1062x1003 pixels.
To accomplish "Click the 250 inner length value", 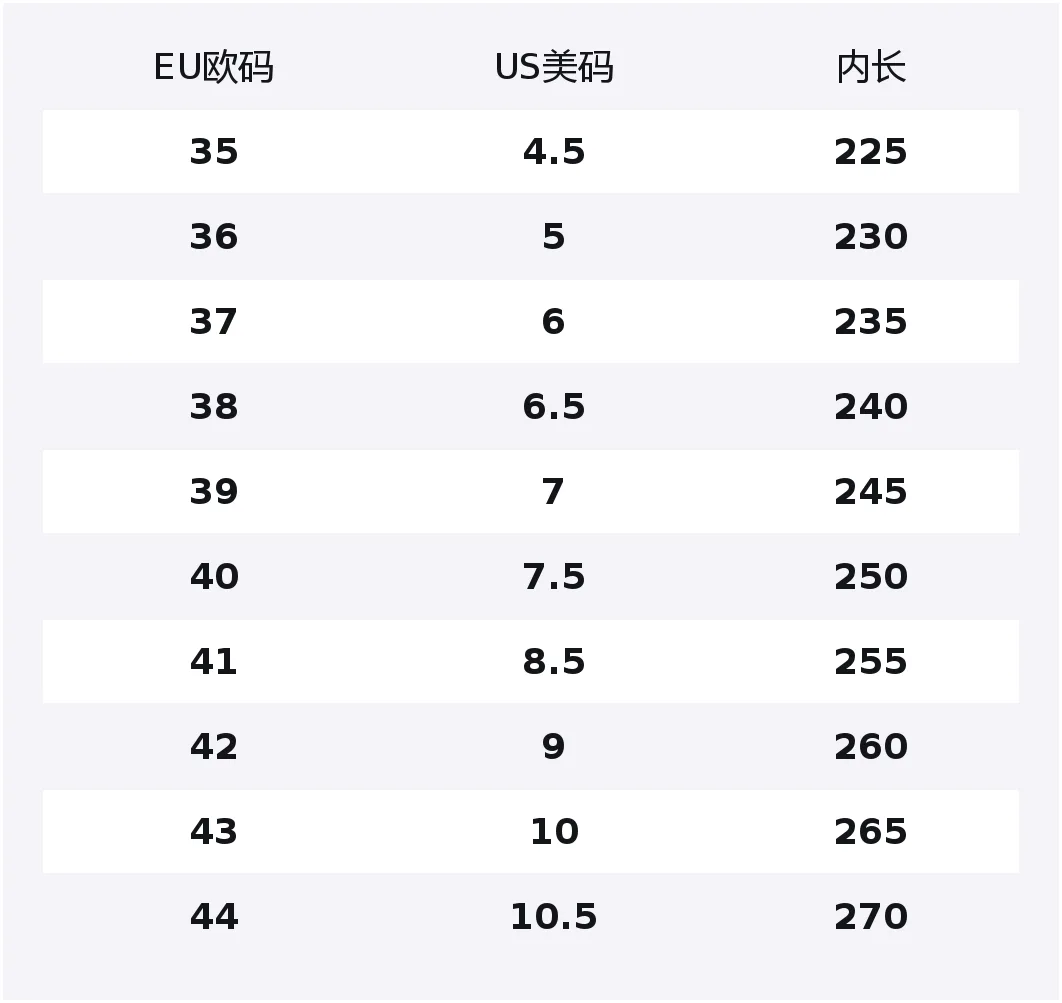I will (x=871, y=577).
